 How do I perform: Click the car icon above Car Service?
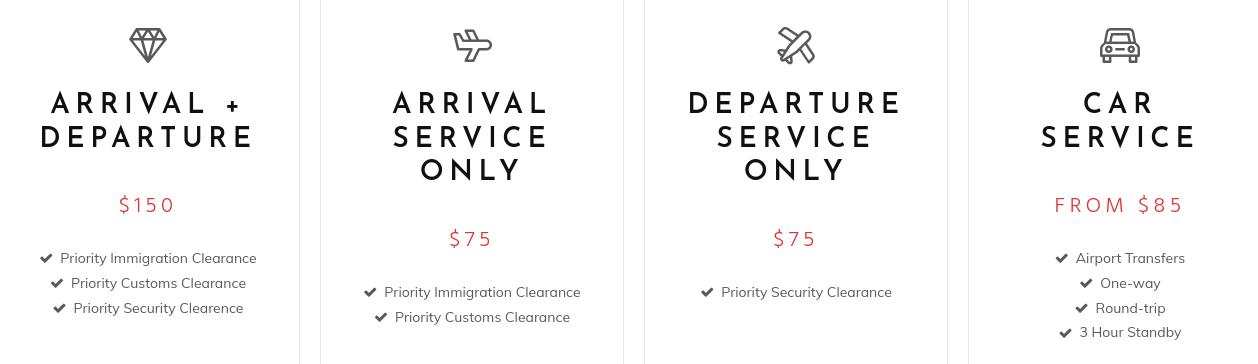(1120, 45)
